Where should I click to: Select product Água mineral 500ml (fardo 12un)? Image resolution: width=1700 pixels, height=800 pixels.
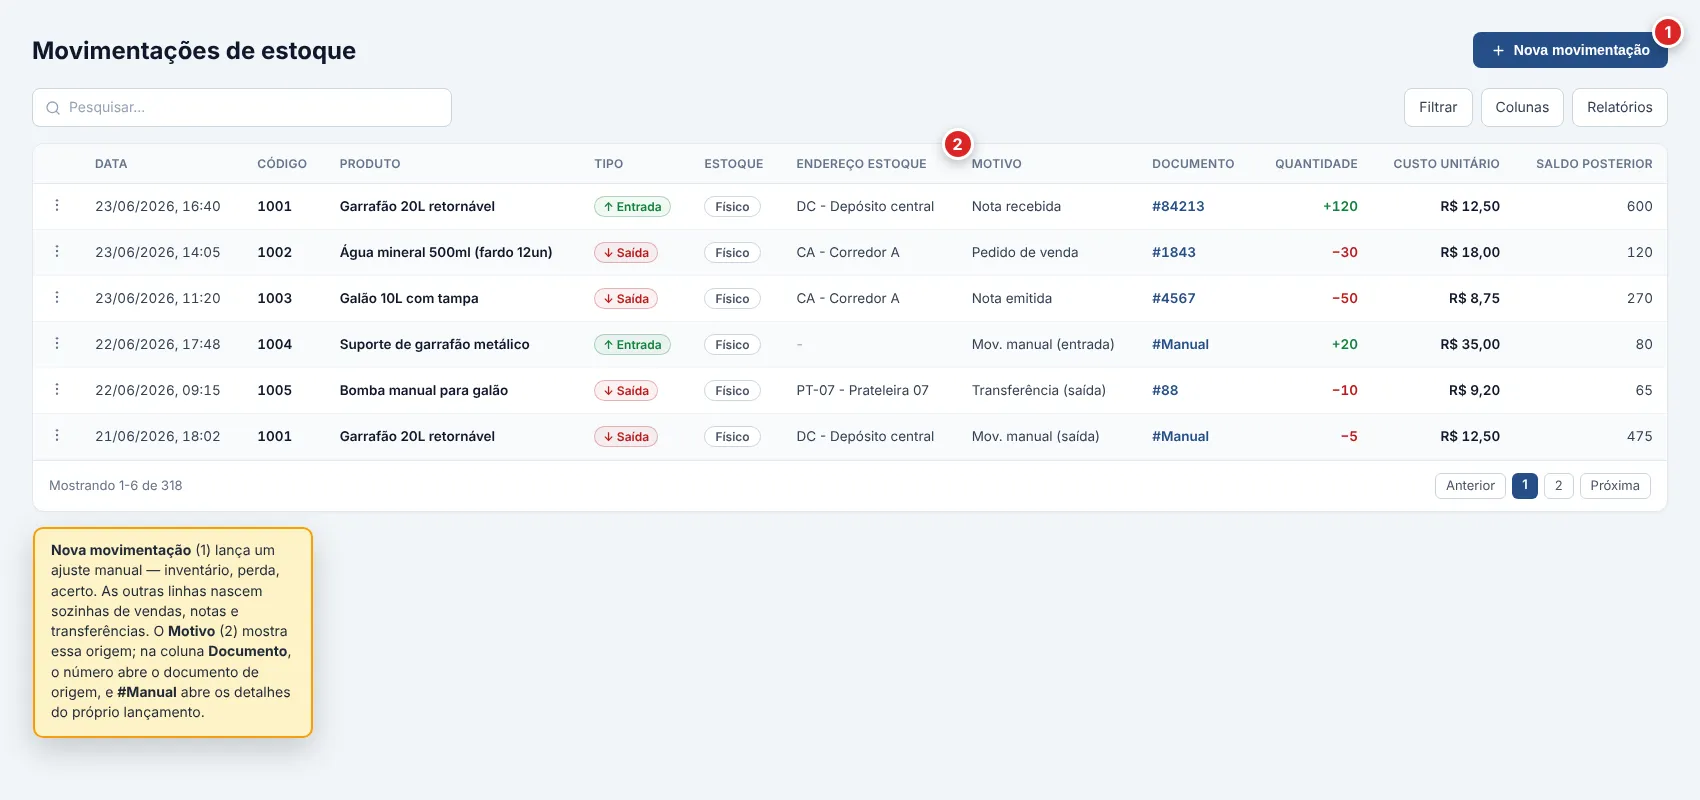(446, 252)
